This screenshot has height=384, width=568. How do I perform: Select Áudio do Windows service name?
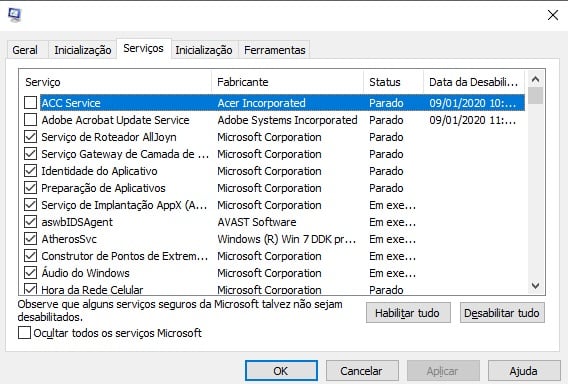coord(85,273)
